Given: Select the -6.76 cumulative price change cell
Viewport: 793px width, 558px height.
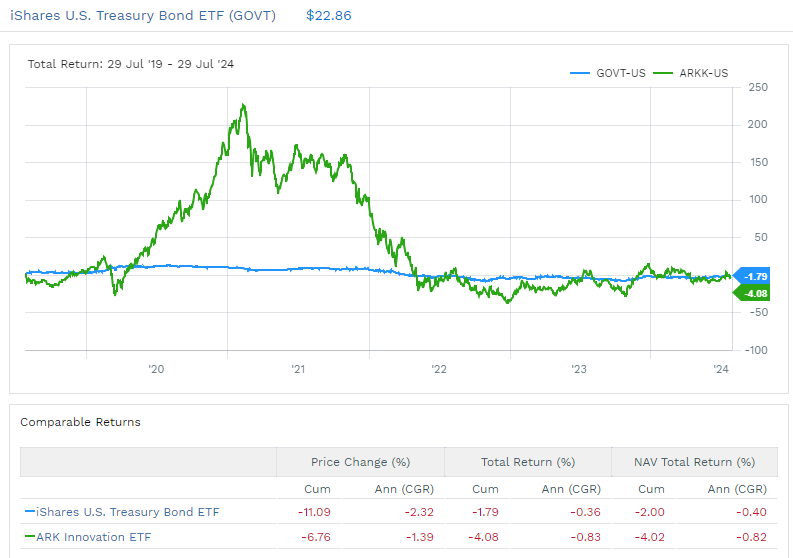Looking at the screenshot, I should coord(316,537).
